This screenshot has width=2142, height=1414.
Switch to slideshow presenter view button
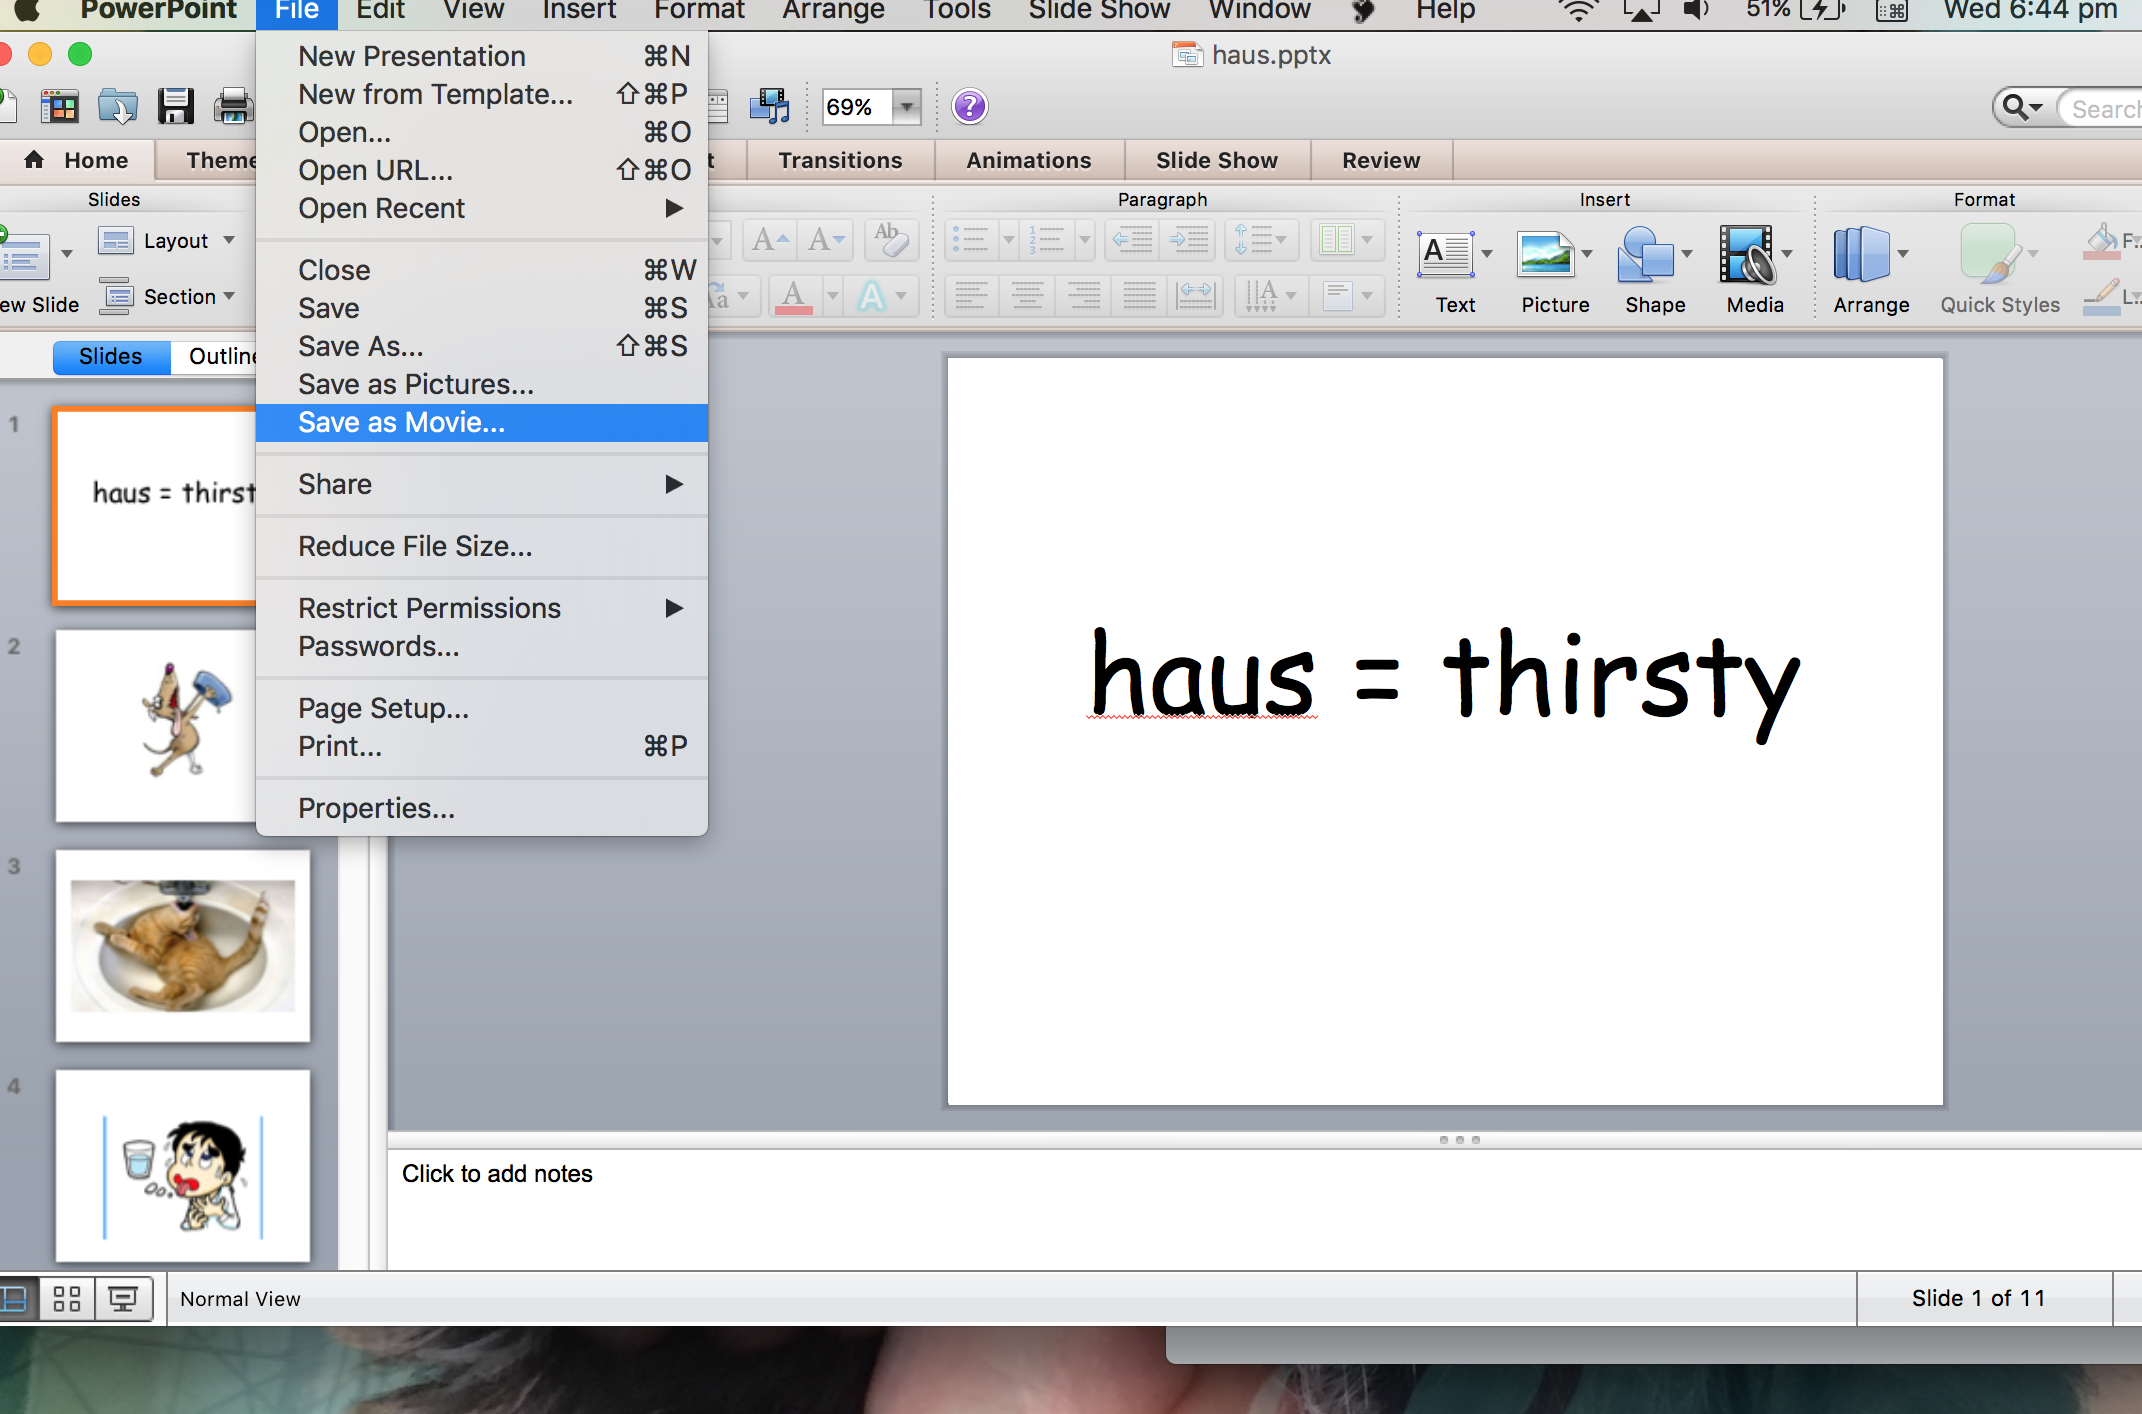pos(123,1299)
